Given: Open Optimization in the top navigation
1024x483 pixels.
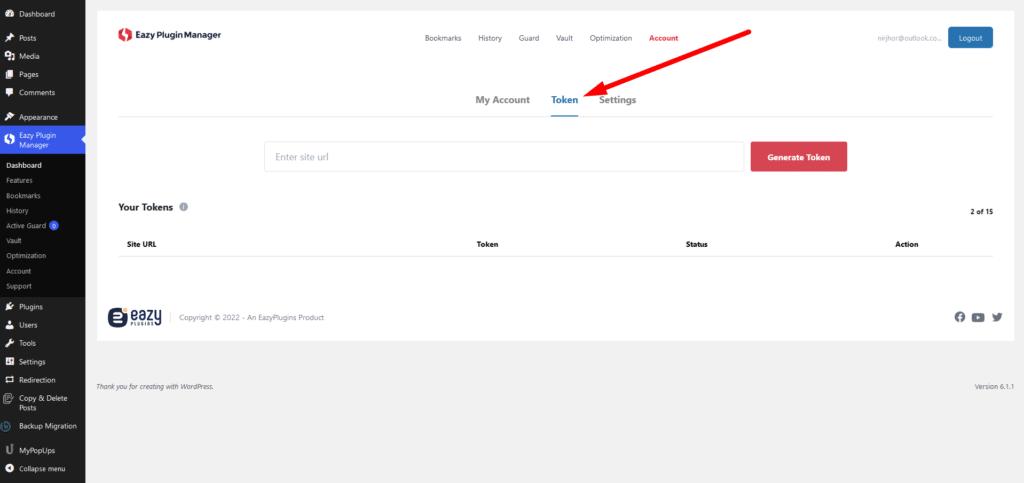Looking at the screenshot, I should click(x=611, y=38).
